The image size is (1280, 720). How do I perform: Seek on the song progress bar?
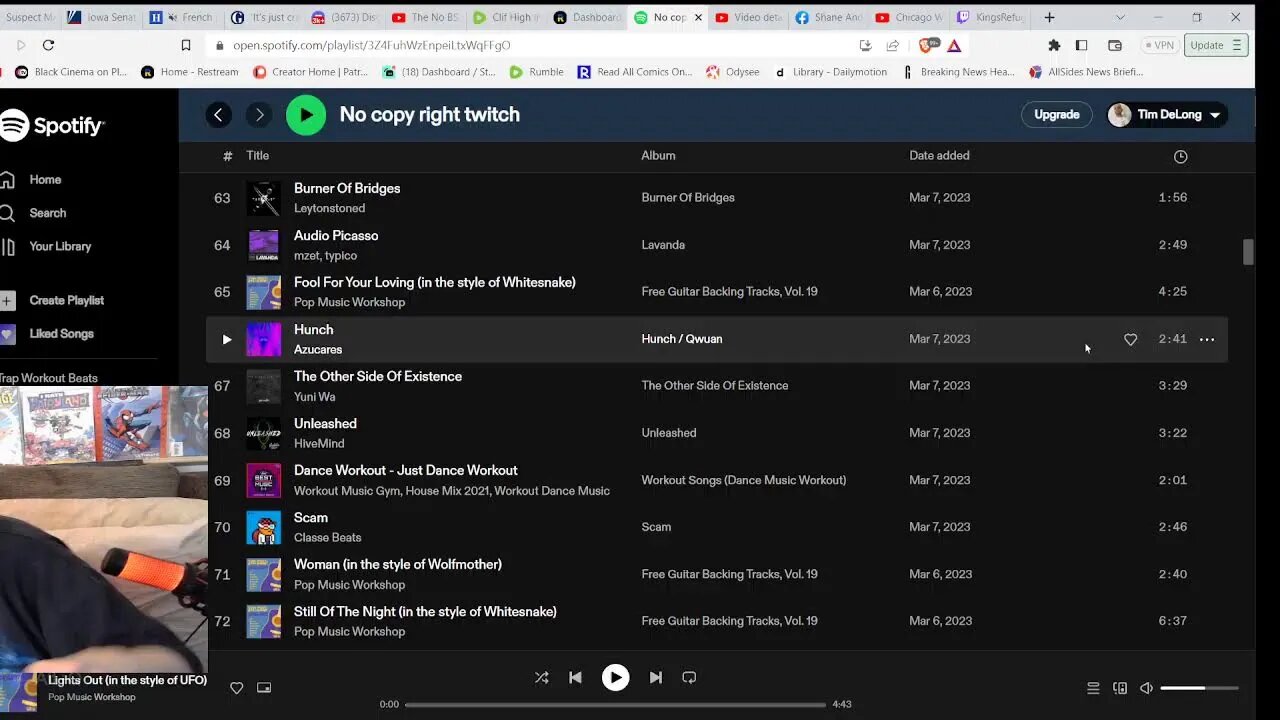(x=615, y=704)
